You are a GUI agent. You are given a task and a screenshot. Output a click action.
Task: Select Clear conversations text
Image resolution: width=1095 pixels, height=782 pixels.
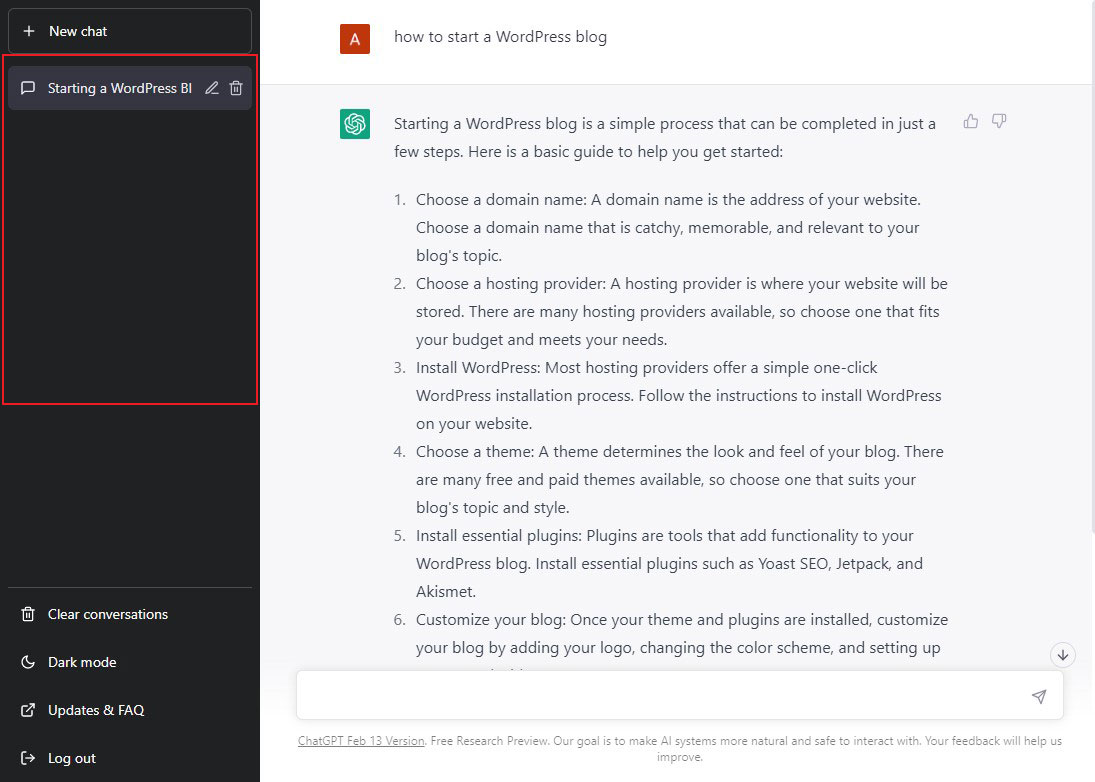(108, 614)
